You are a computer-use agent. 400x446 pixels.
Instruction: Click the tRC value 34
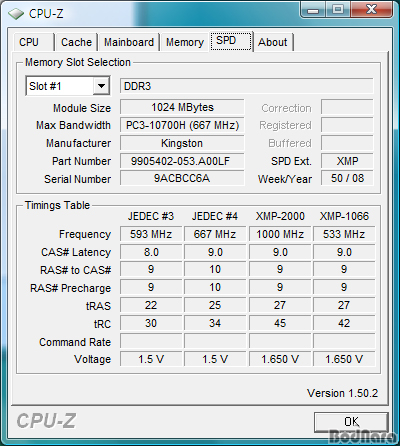pyautogui.click(x=215, y=323)
